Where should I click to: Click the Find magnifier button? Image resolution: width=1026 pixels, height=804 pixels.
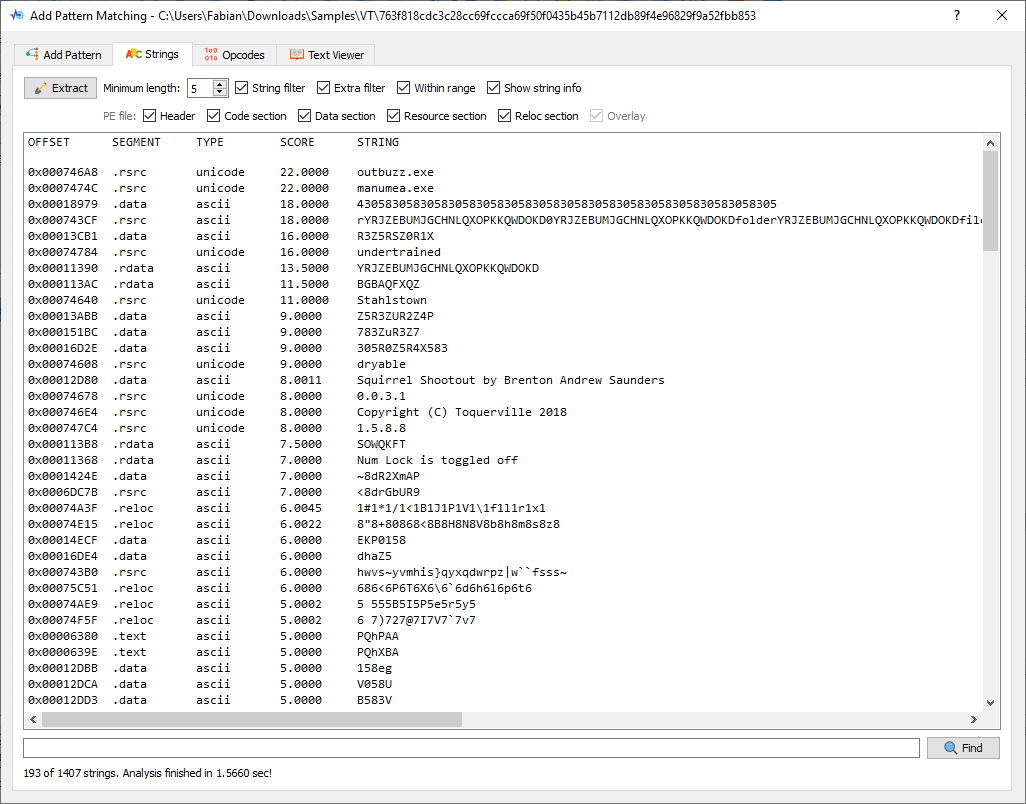click(962, 748)
